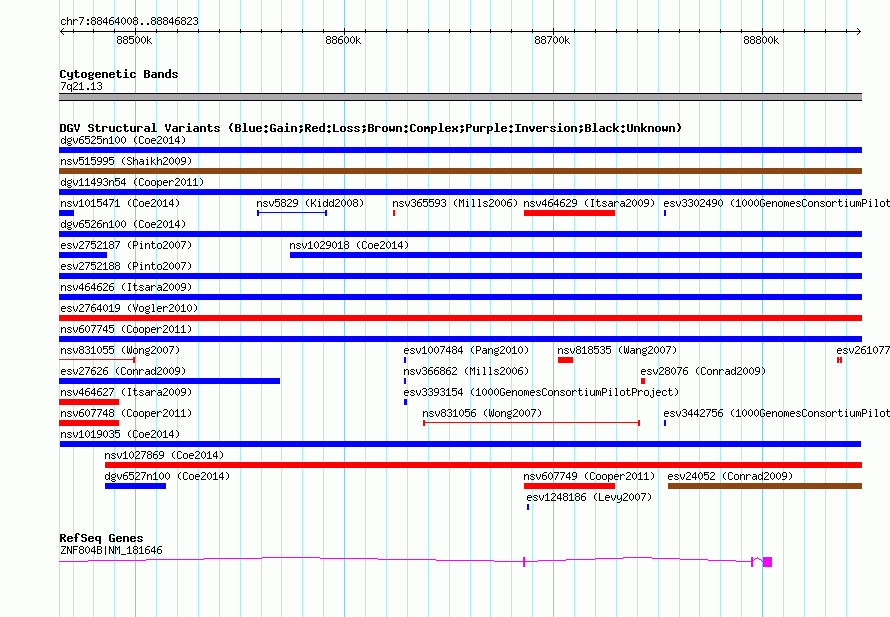
Task: Click the Cytogenetic Bands track title
Action: tap(119, 74)
